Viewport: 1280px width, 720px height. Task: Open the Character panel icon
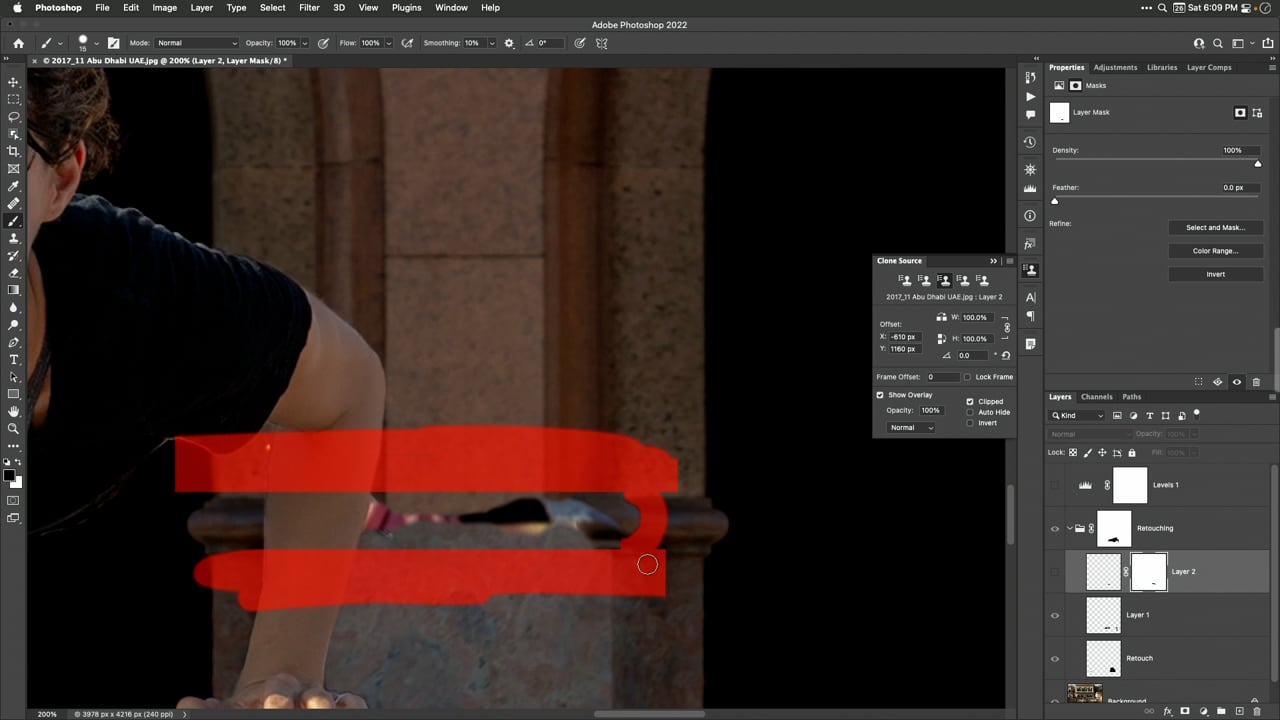pos(1030,297)
